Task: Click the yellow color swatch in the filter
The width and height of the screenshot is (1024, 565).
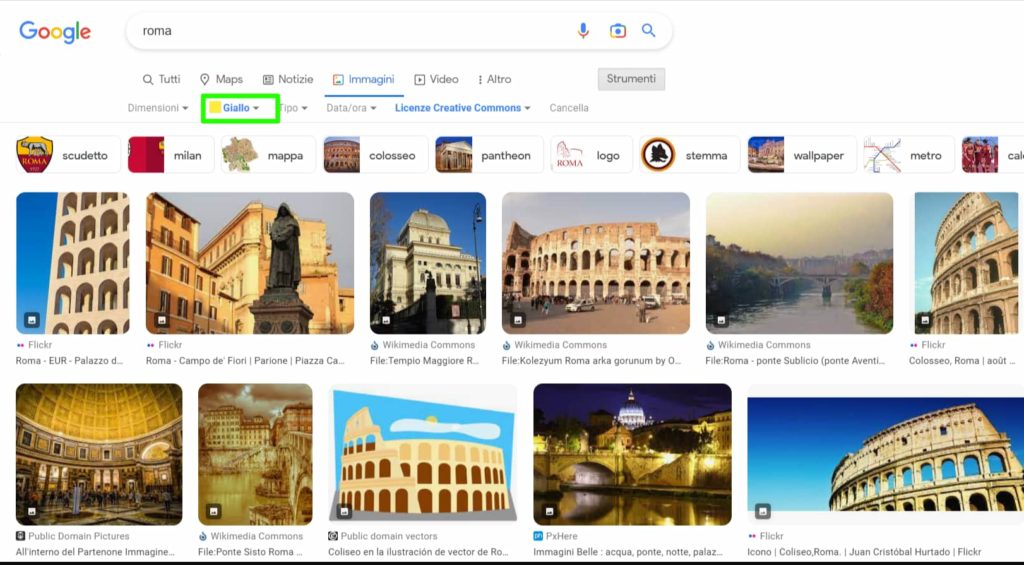Action: click(215, 108)
